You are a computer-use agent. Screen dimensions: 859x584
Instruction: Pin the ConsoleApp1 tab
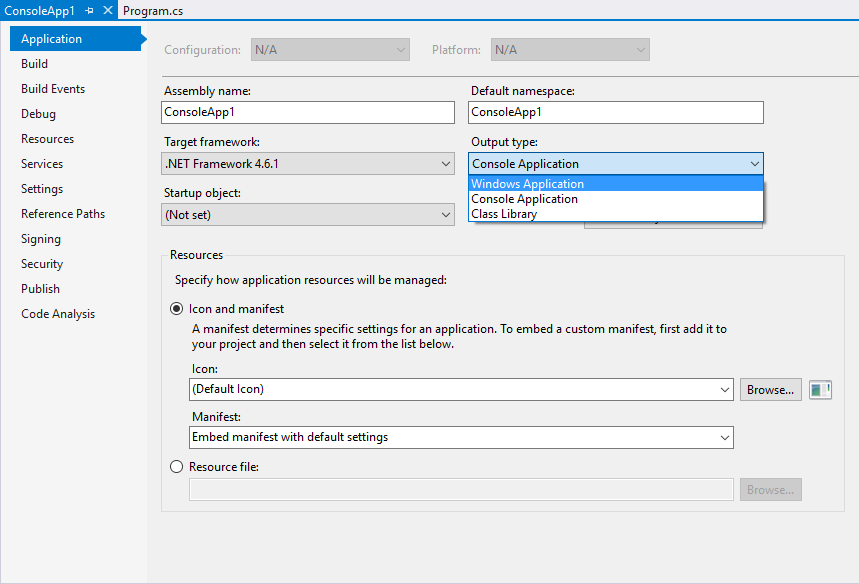90,10
